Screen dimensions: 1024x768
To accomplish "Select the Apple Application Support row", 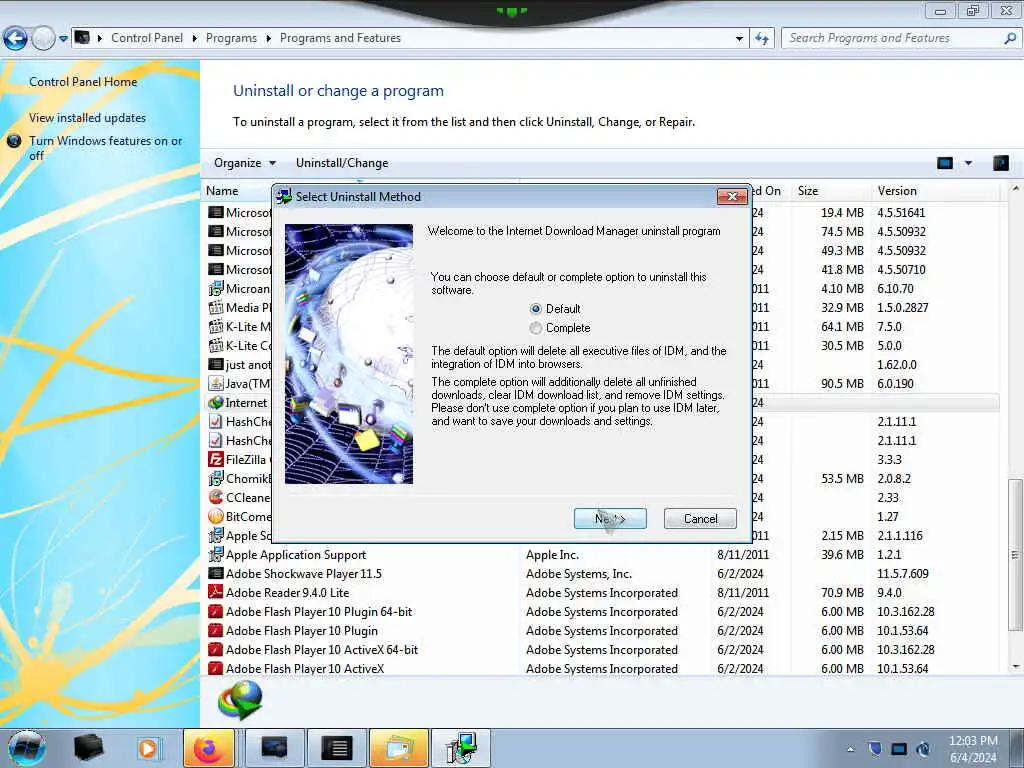I will [x=602, y=554].
